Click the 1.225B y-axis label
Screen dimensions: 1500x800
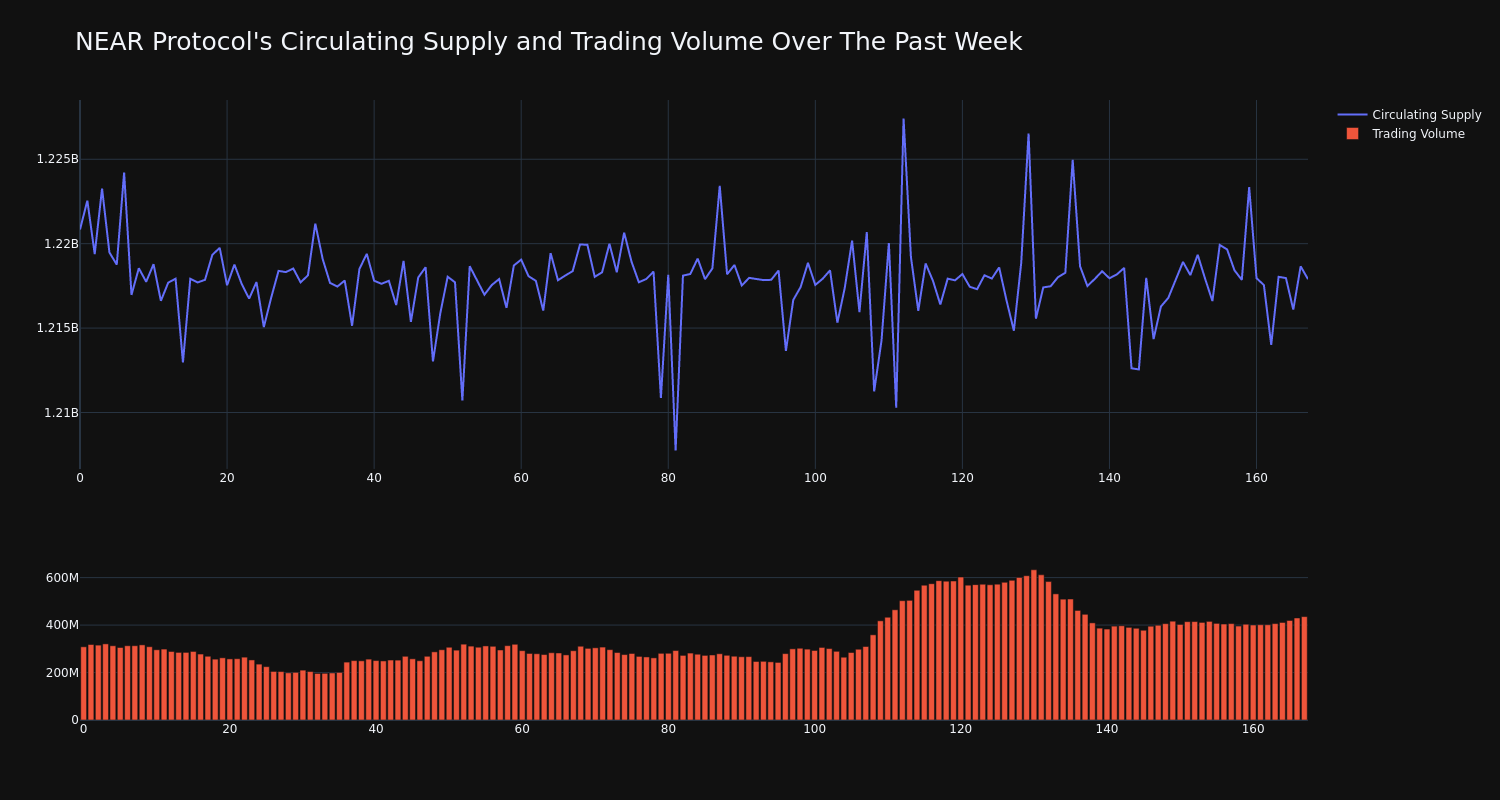57,159
